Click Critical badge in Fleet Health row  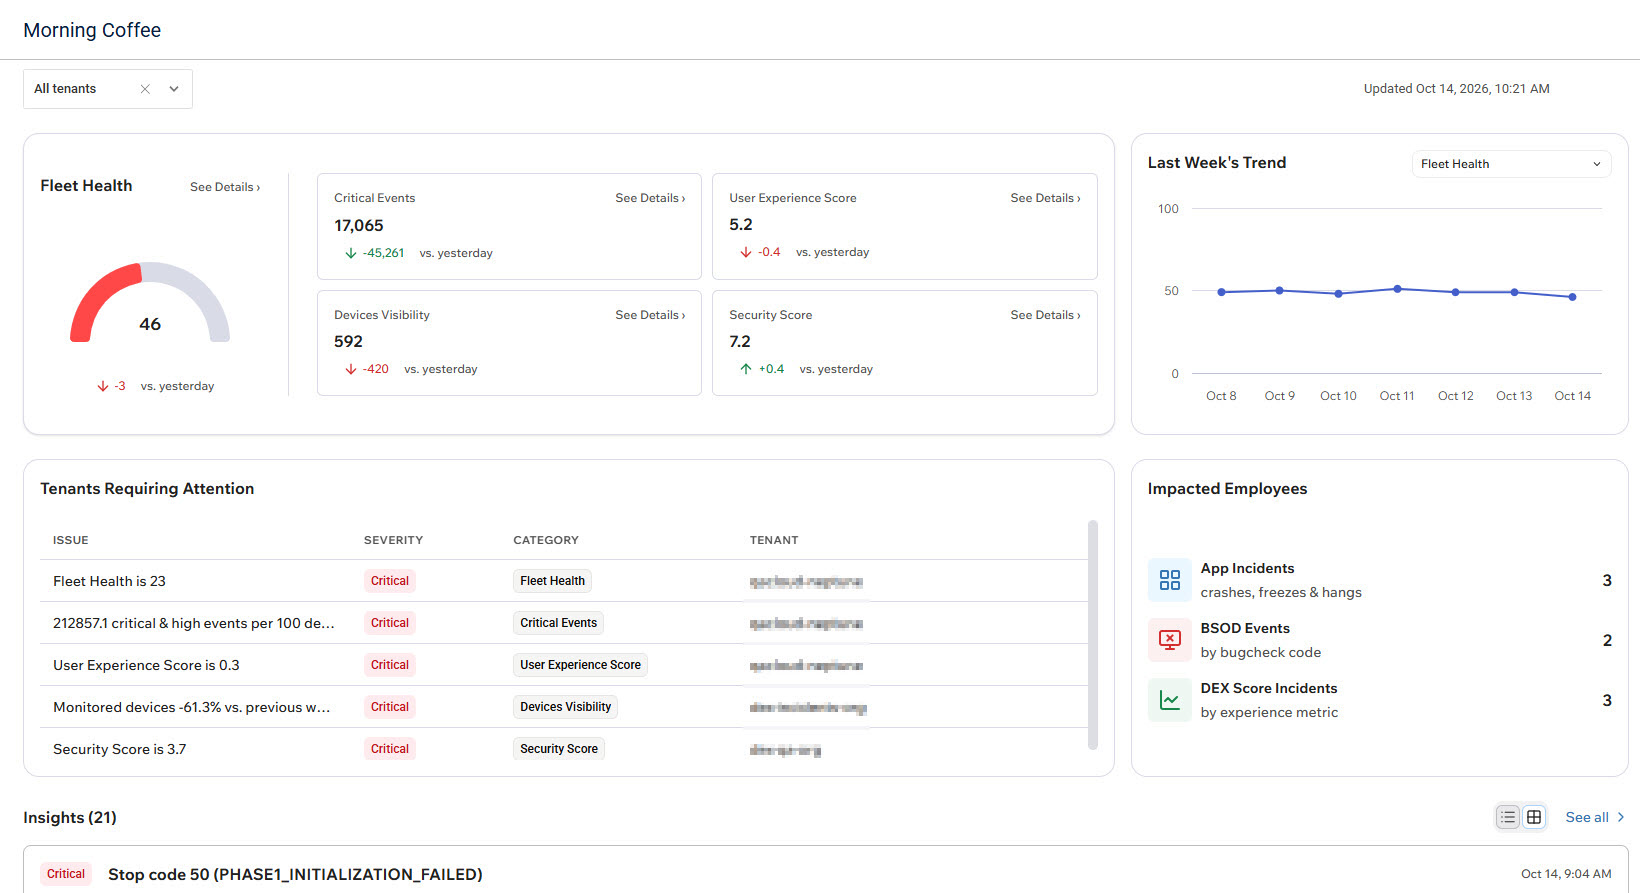tap(390, 581)
